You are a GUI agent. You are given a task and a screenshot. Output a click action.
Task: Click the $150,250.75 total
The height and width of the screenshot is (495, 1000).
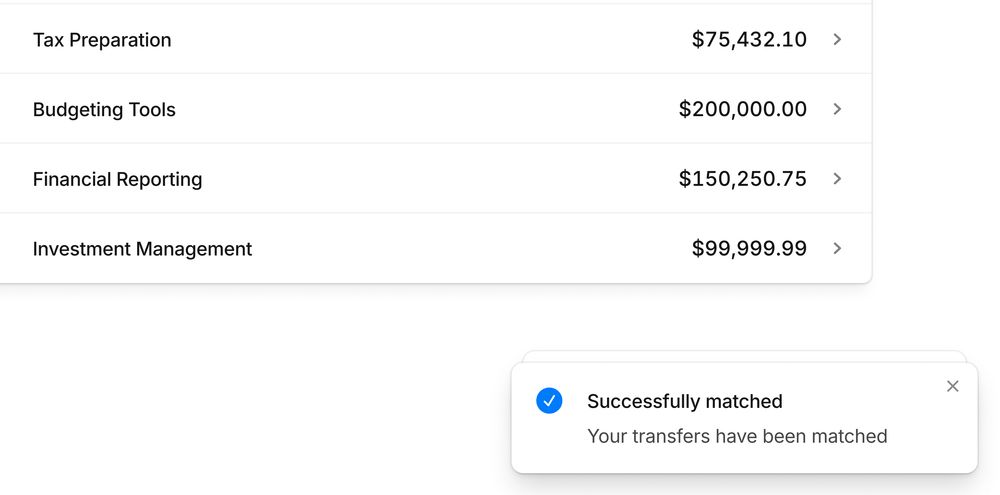coord(742,179)
